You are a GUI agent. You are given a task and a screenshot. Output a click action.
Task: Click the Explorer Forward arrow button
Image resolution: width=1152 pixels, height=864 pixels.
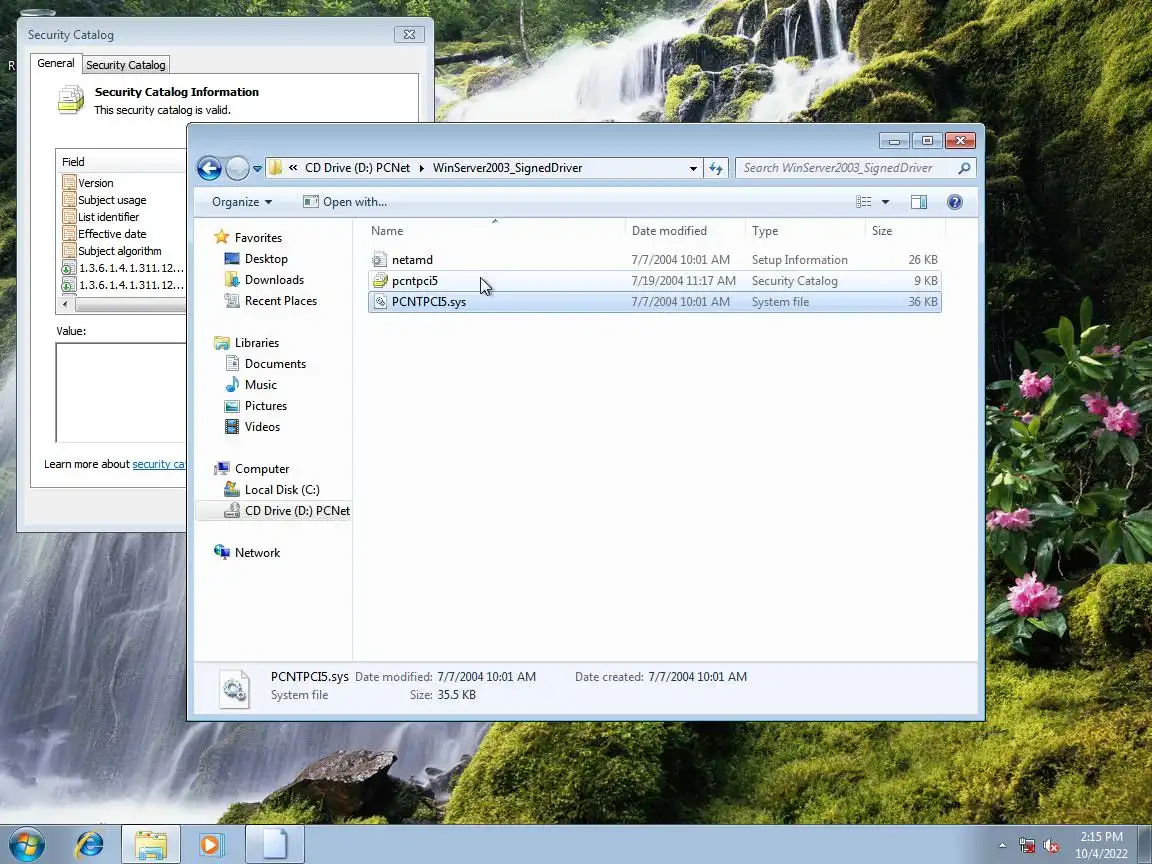coord(237,168)
